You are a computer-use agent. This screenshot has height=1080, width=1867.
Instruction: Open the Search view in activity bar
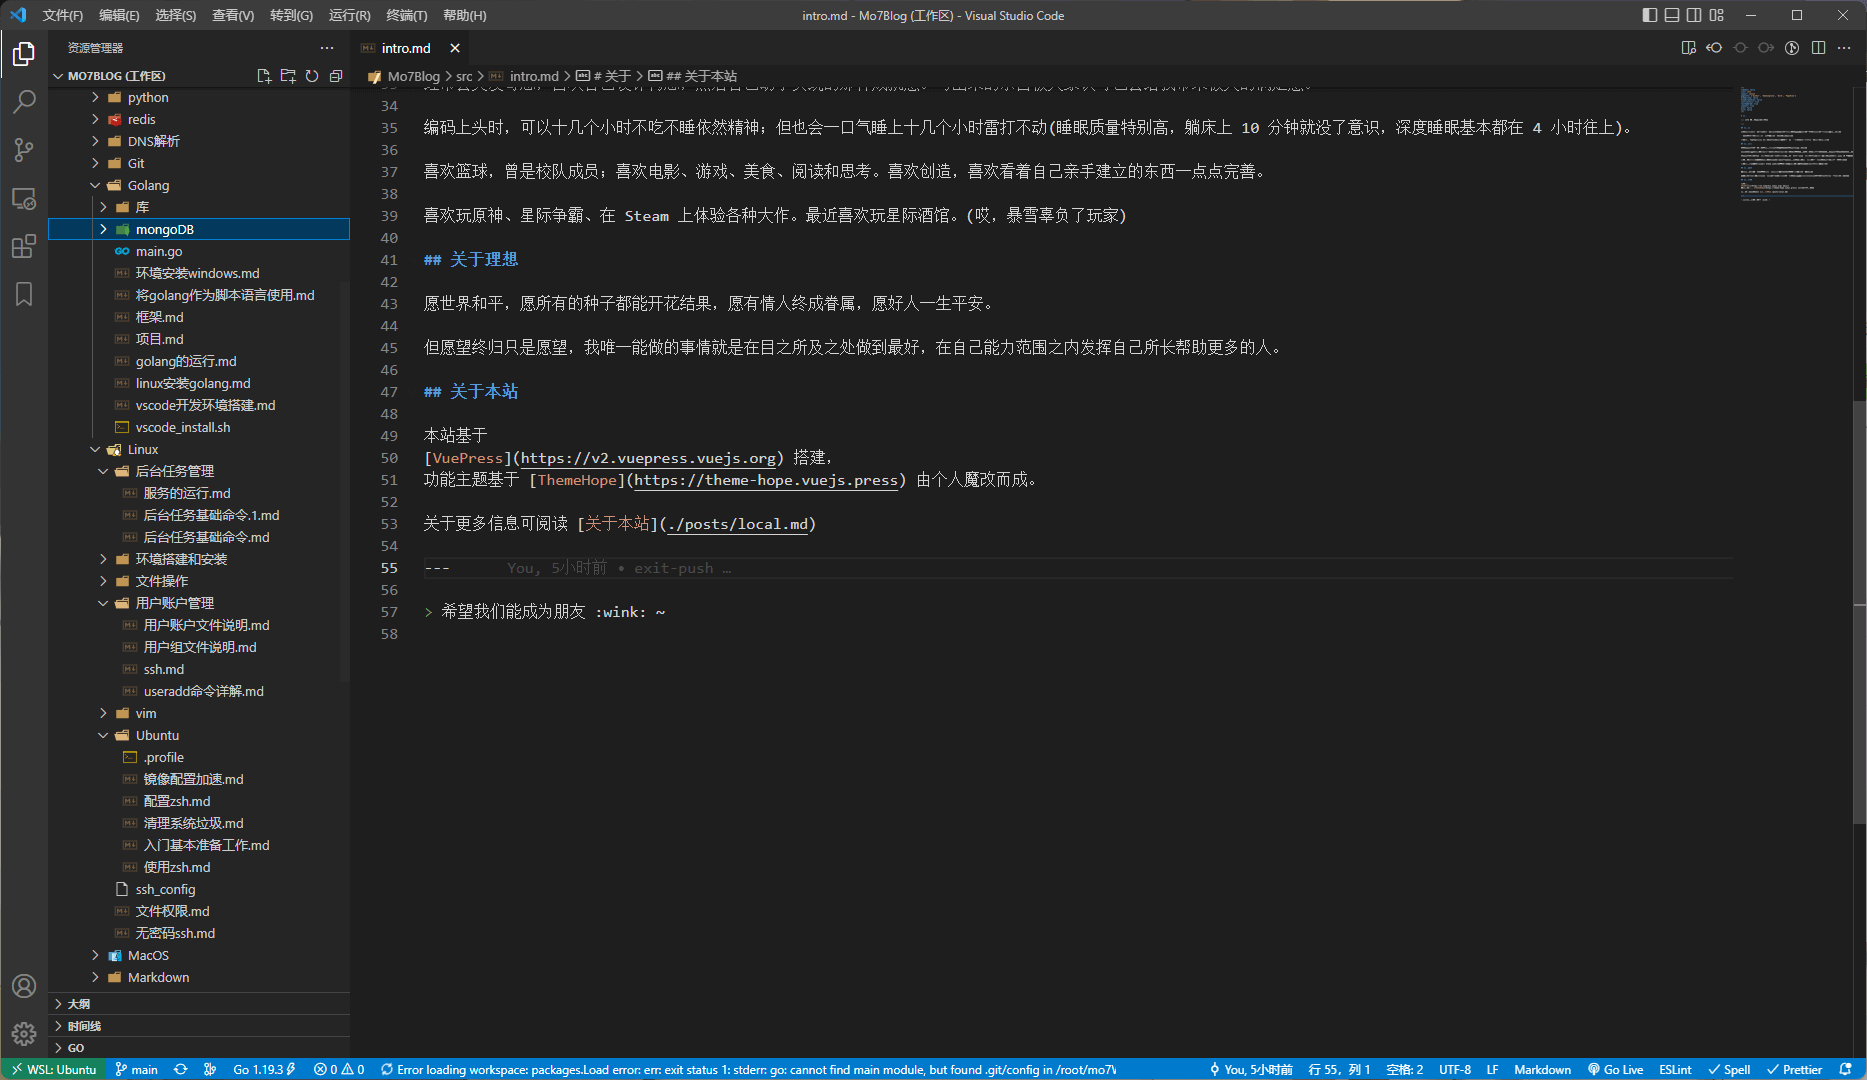click(x=24, y=102)
